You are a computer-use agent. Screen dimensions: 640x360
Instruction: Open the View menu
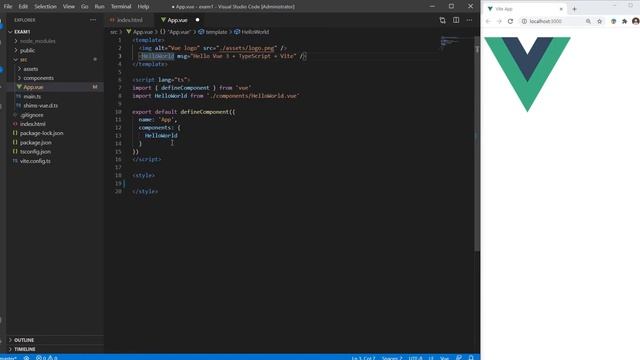coord(69,7)
